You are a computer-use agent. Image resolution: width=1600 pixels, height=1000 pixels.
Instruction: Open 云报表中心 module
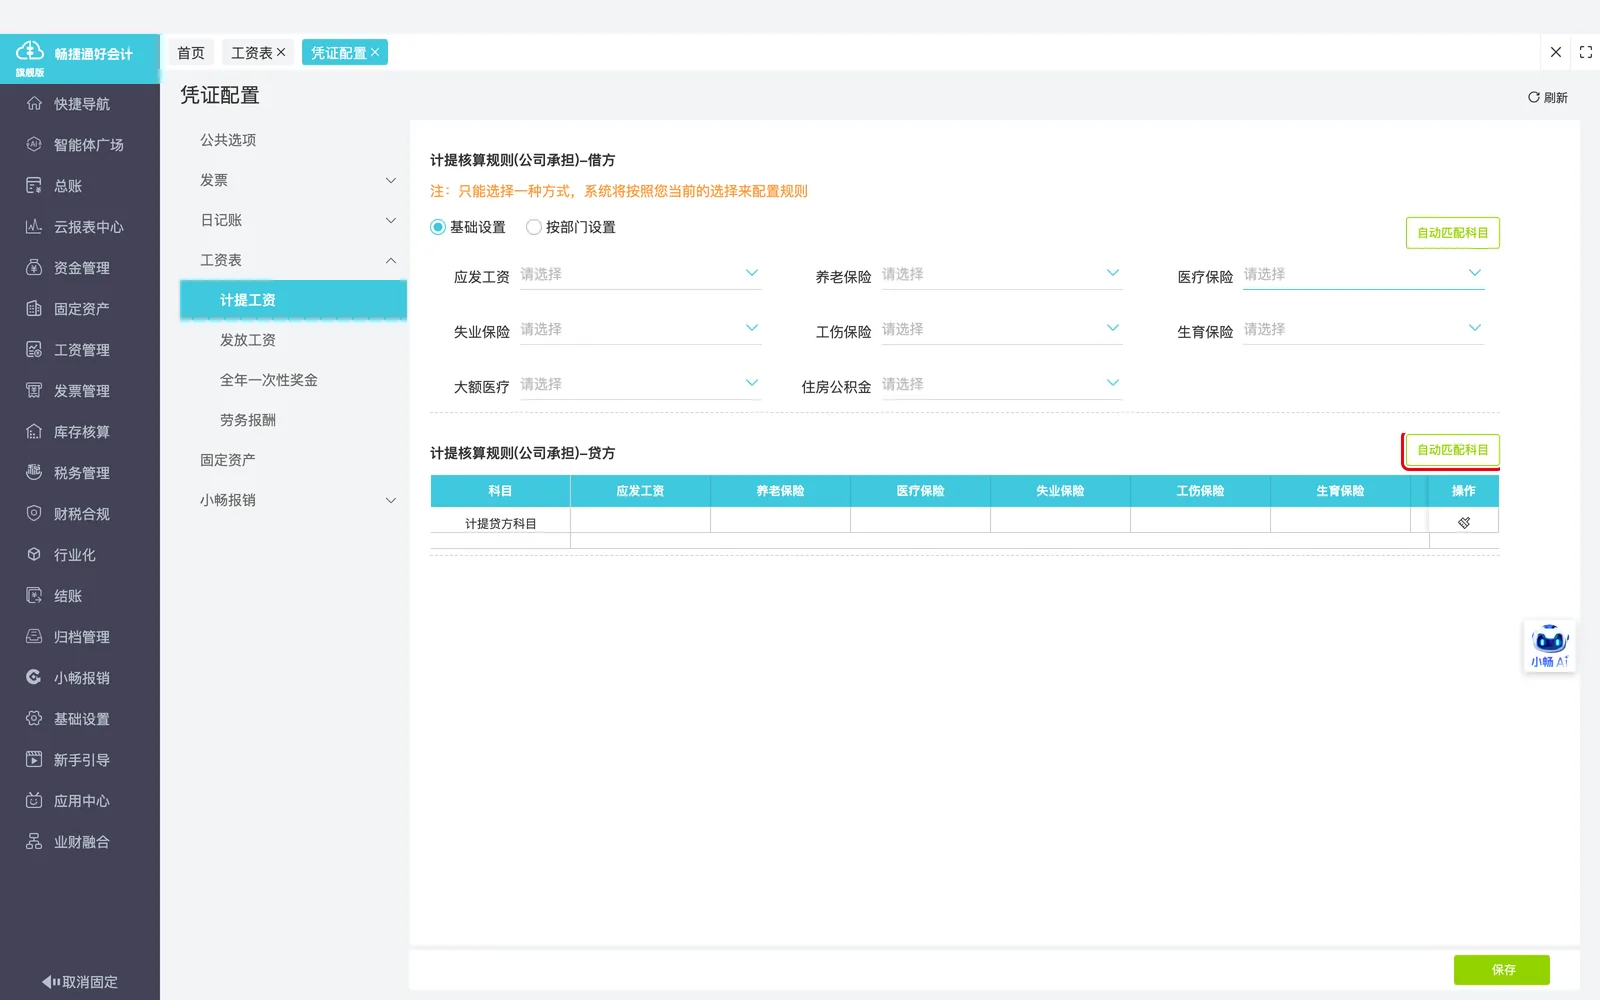[x=80, y=227]
